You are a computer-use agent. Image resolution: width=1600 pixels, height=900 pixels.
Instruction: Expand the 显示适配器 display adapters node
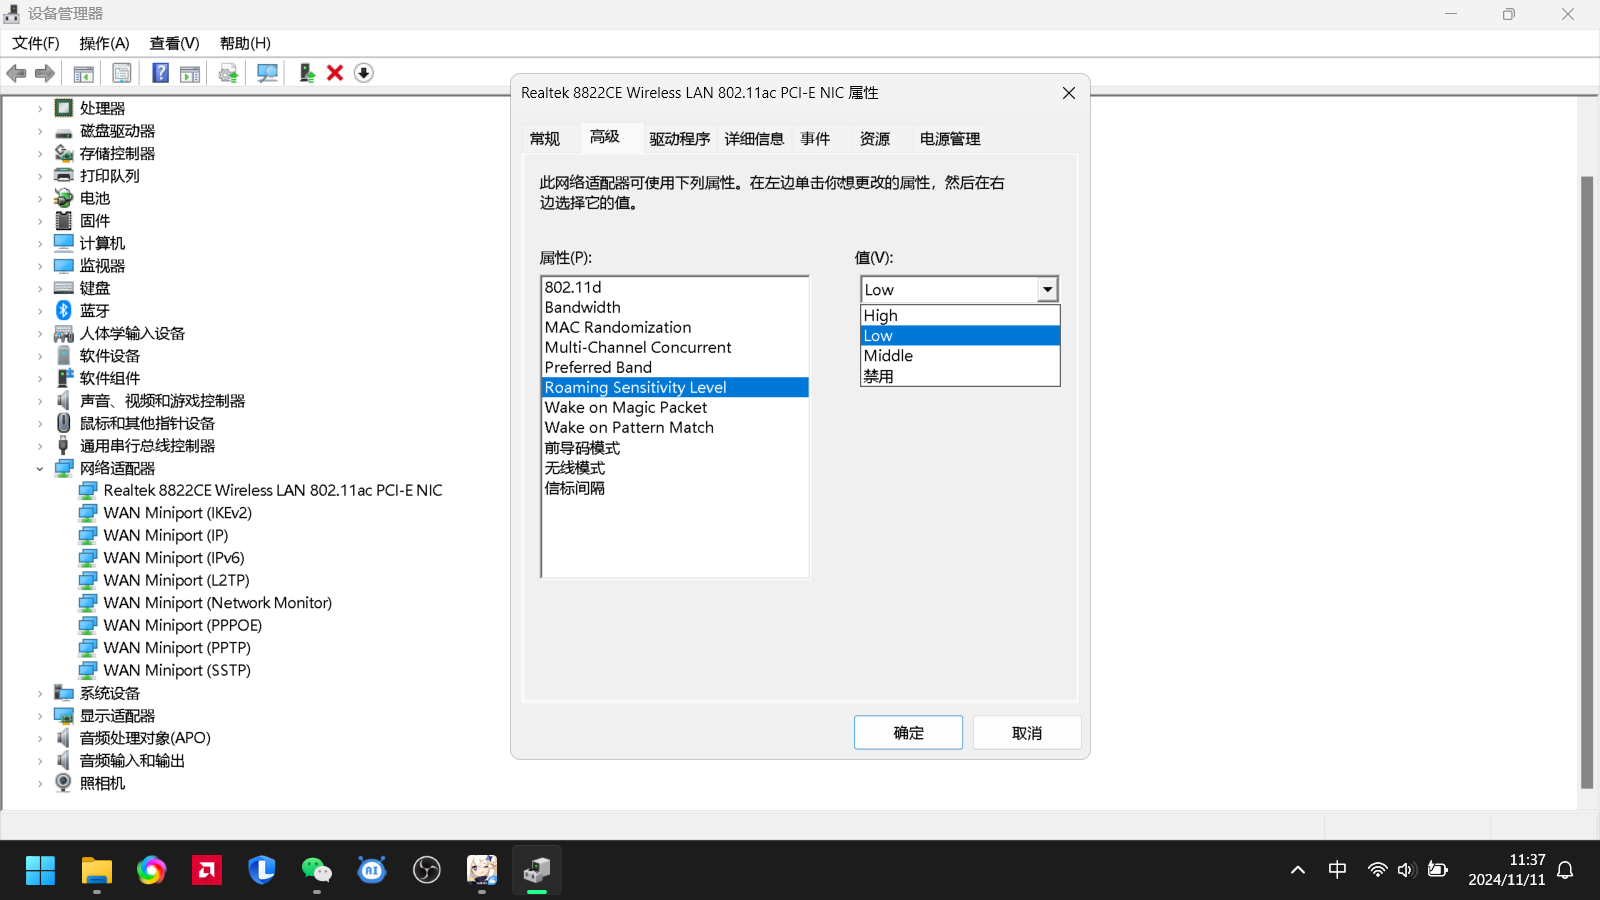point(40,716)
